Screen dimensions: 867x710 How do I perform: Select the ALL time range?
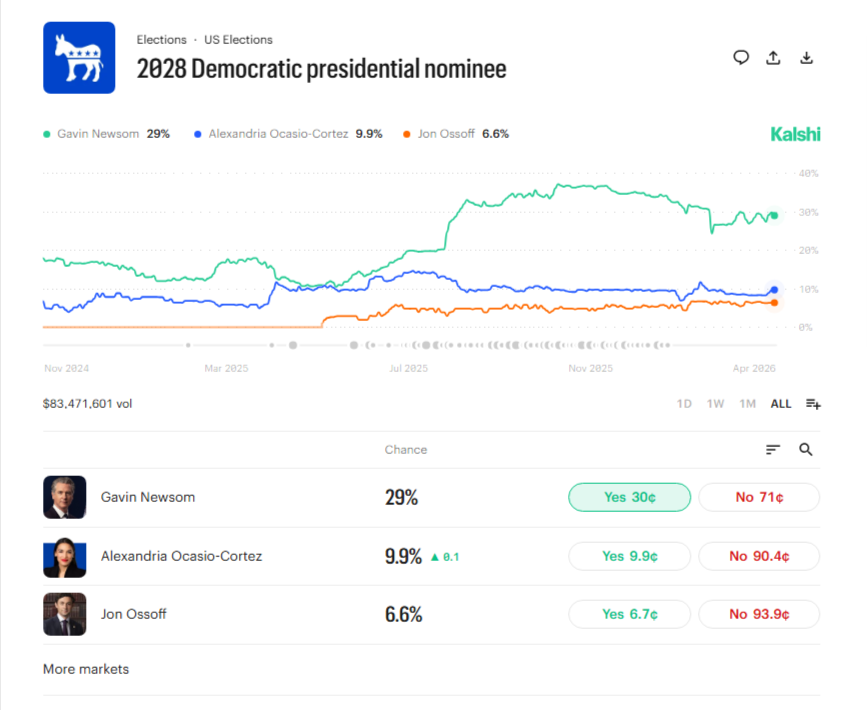coord(780,404)
